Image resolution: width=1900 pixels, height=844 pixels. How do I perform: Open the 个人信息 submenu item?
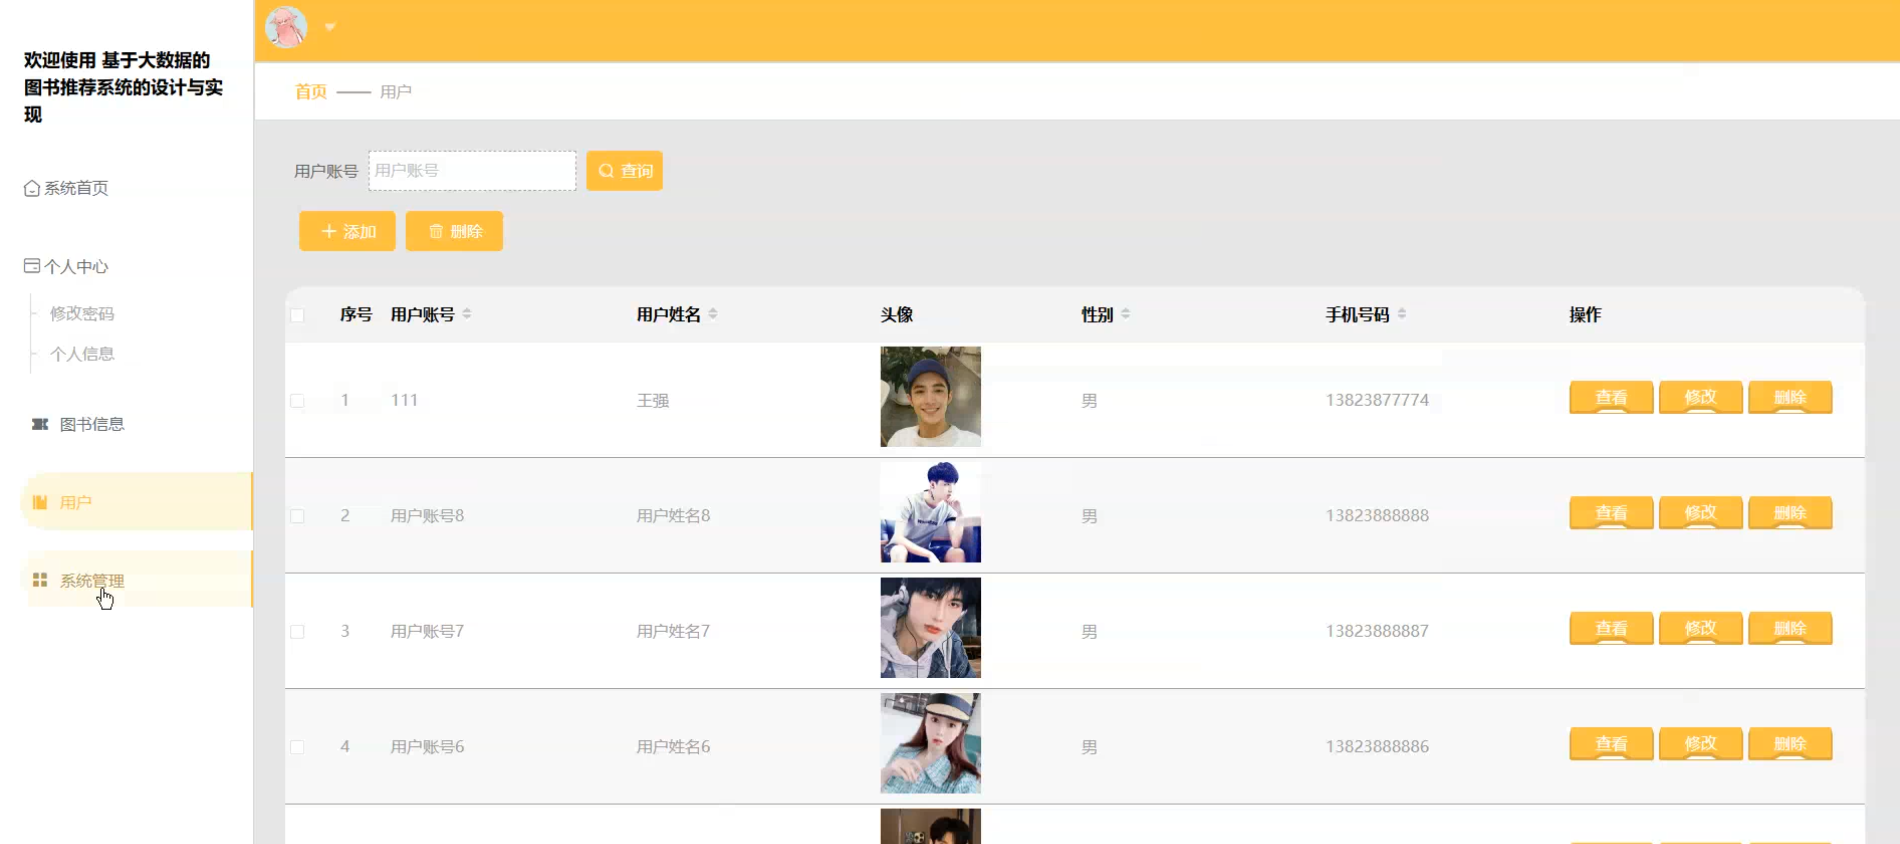click(82, 354)
